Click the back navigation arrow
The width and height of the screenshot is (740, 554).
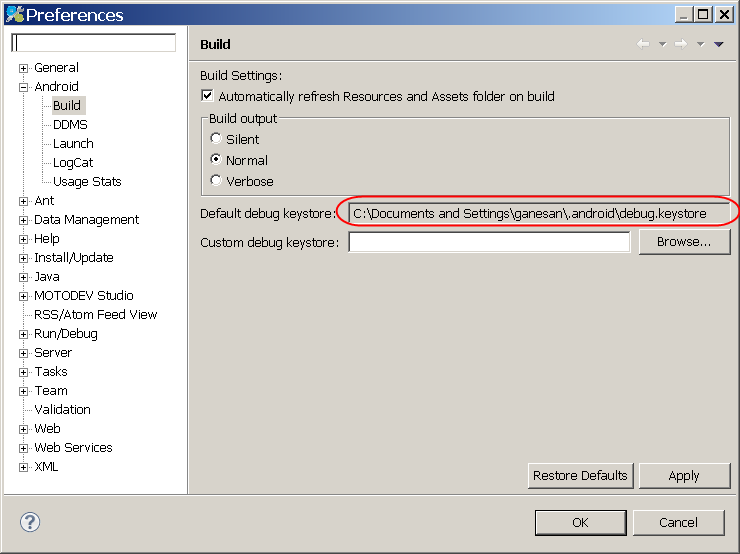tap(643, 44)
